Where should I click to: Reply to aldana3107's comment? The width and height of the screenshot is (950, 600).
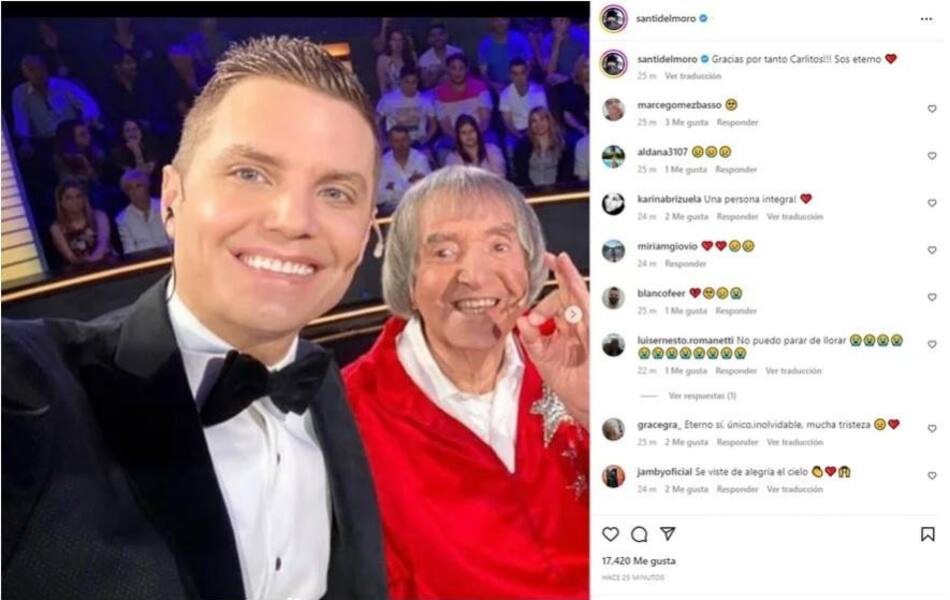point(736,170)
